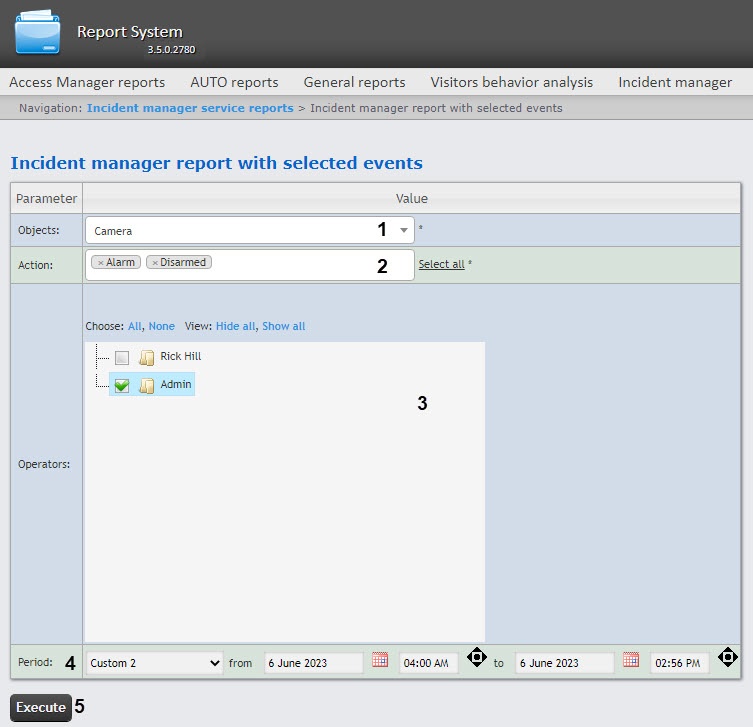Open the 'to' date calendar picker
Screen dimensions: 753x727
631,660
